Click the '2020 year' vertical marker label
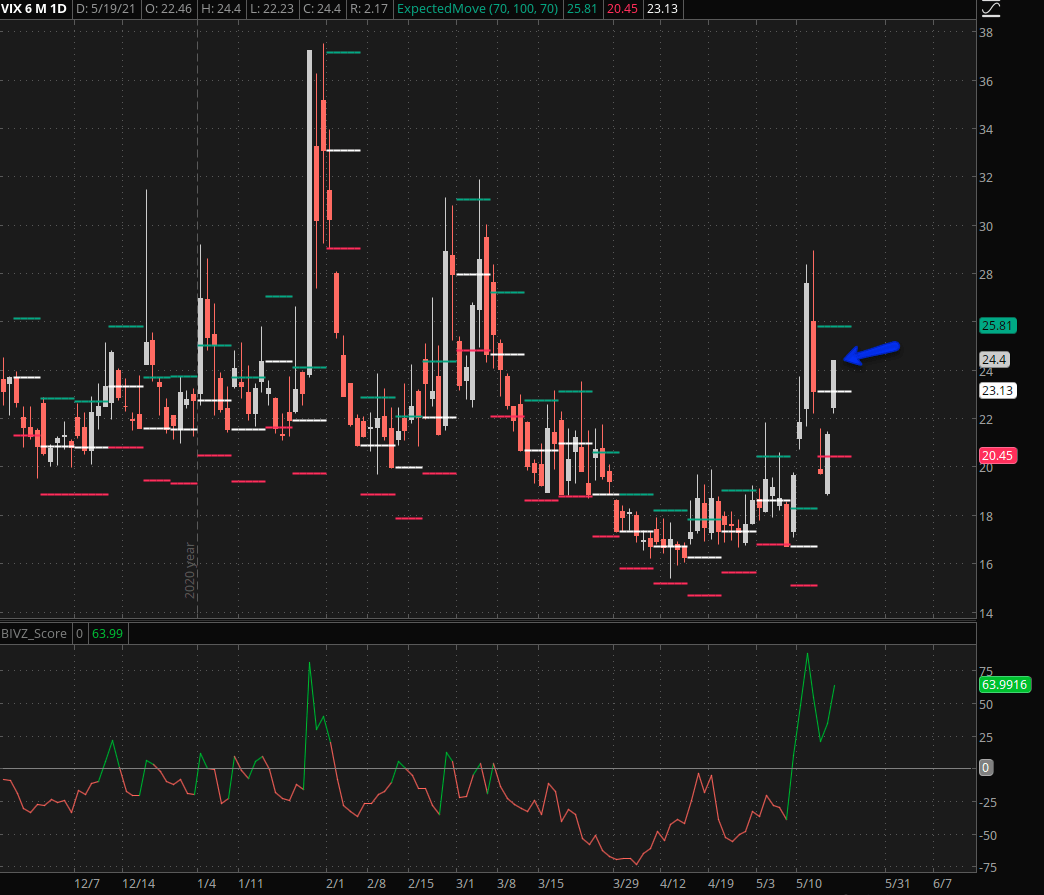The width and height of the screenshot is (1044, 895). tap(189, 570)
